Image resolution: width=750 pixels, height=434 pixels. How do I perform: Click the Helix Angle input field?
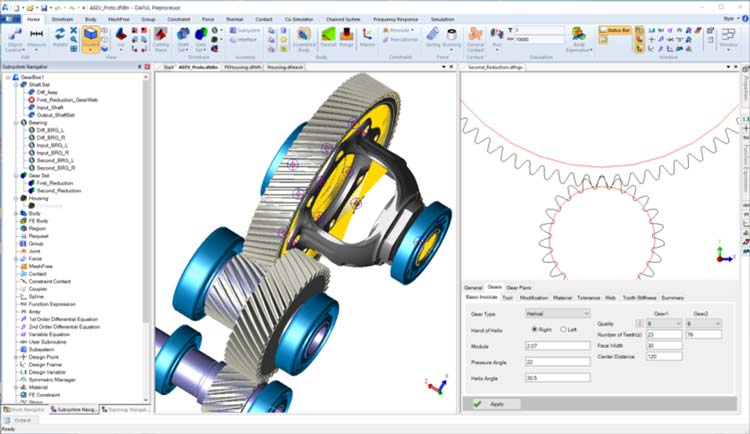tap(557, 378)
